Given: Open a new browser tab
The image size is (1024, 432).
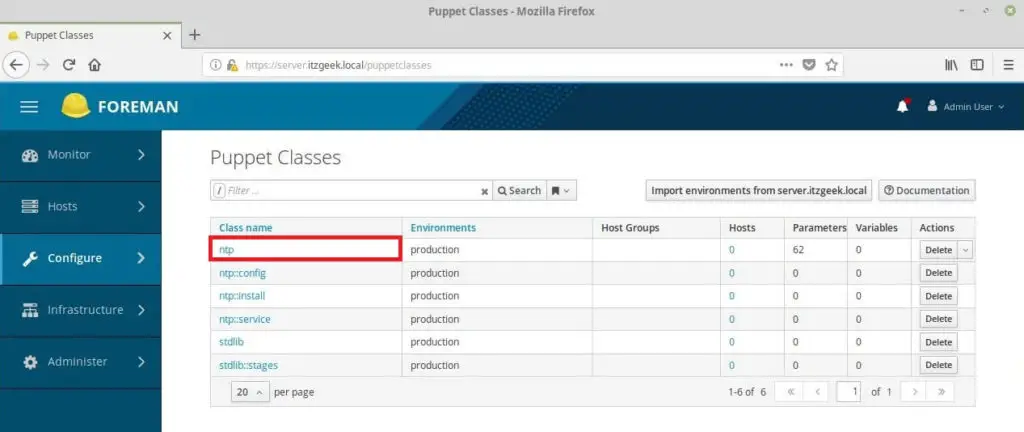Looking at the screenshot, I should 195,34.
